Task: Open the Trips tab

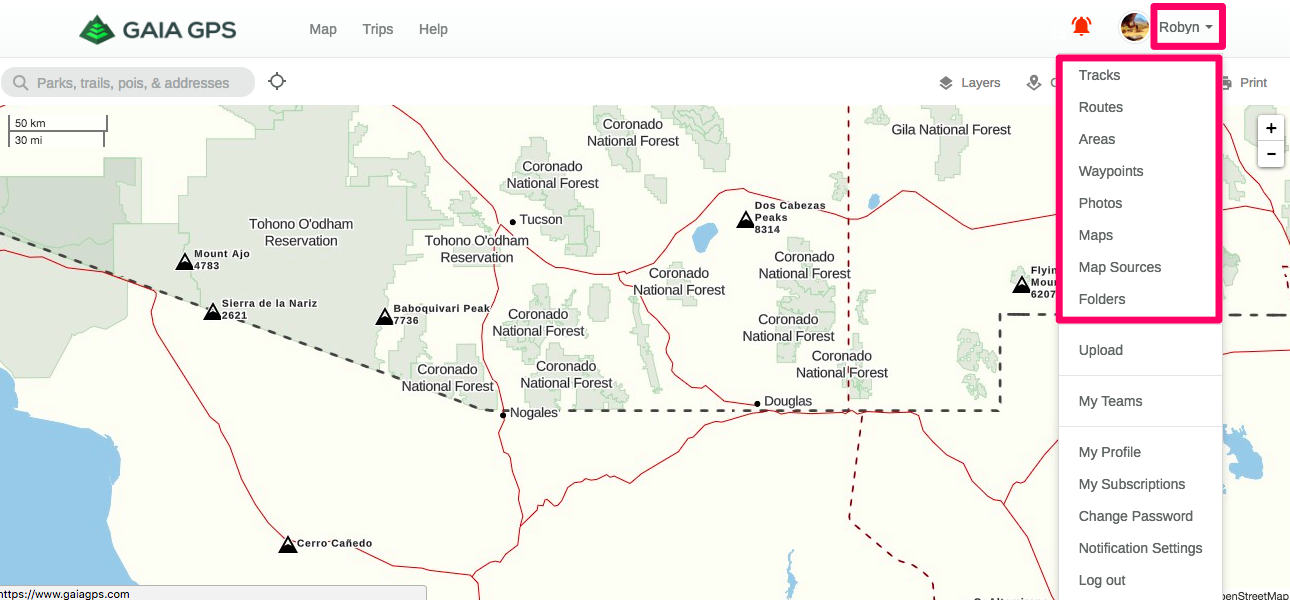Action: pyautogui.click(x=378, y=29)
